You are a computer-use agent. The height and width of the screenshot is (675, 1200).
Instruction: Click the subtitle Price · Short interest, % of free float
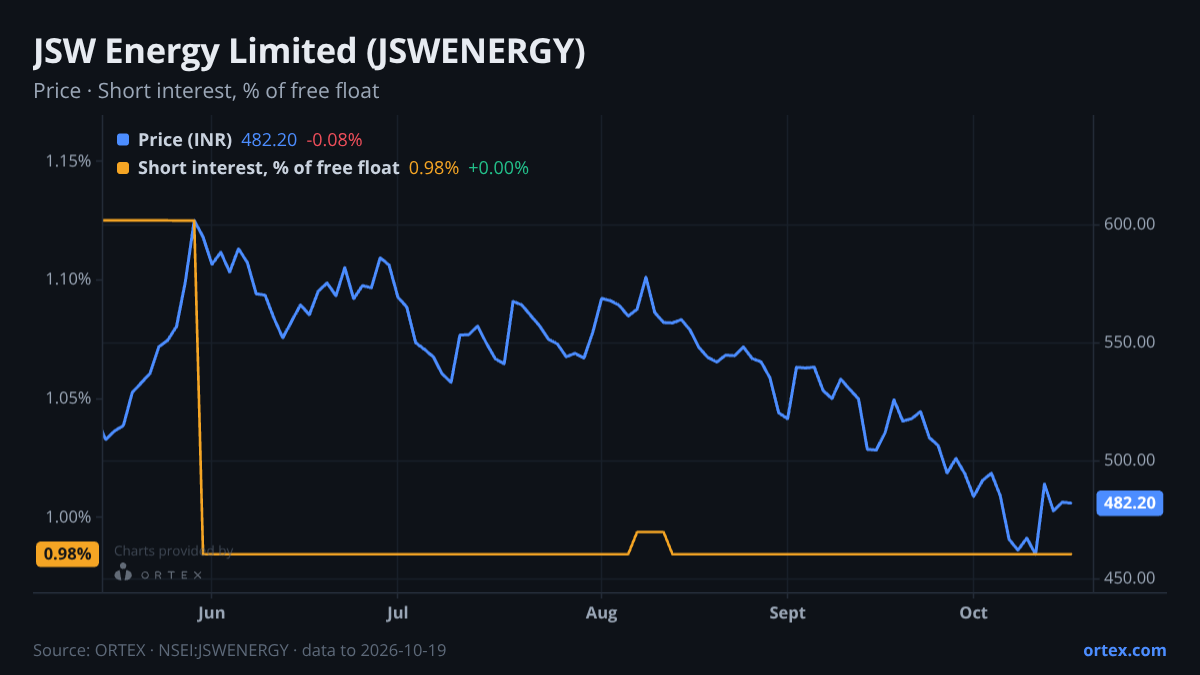[206, 91]
